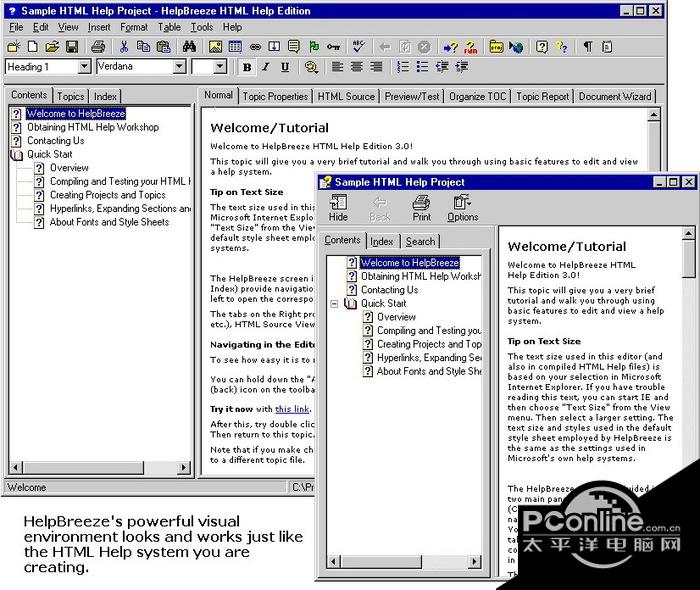
Task: Open the Preview/Test tab
Action: 412,96
